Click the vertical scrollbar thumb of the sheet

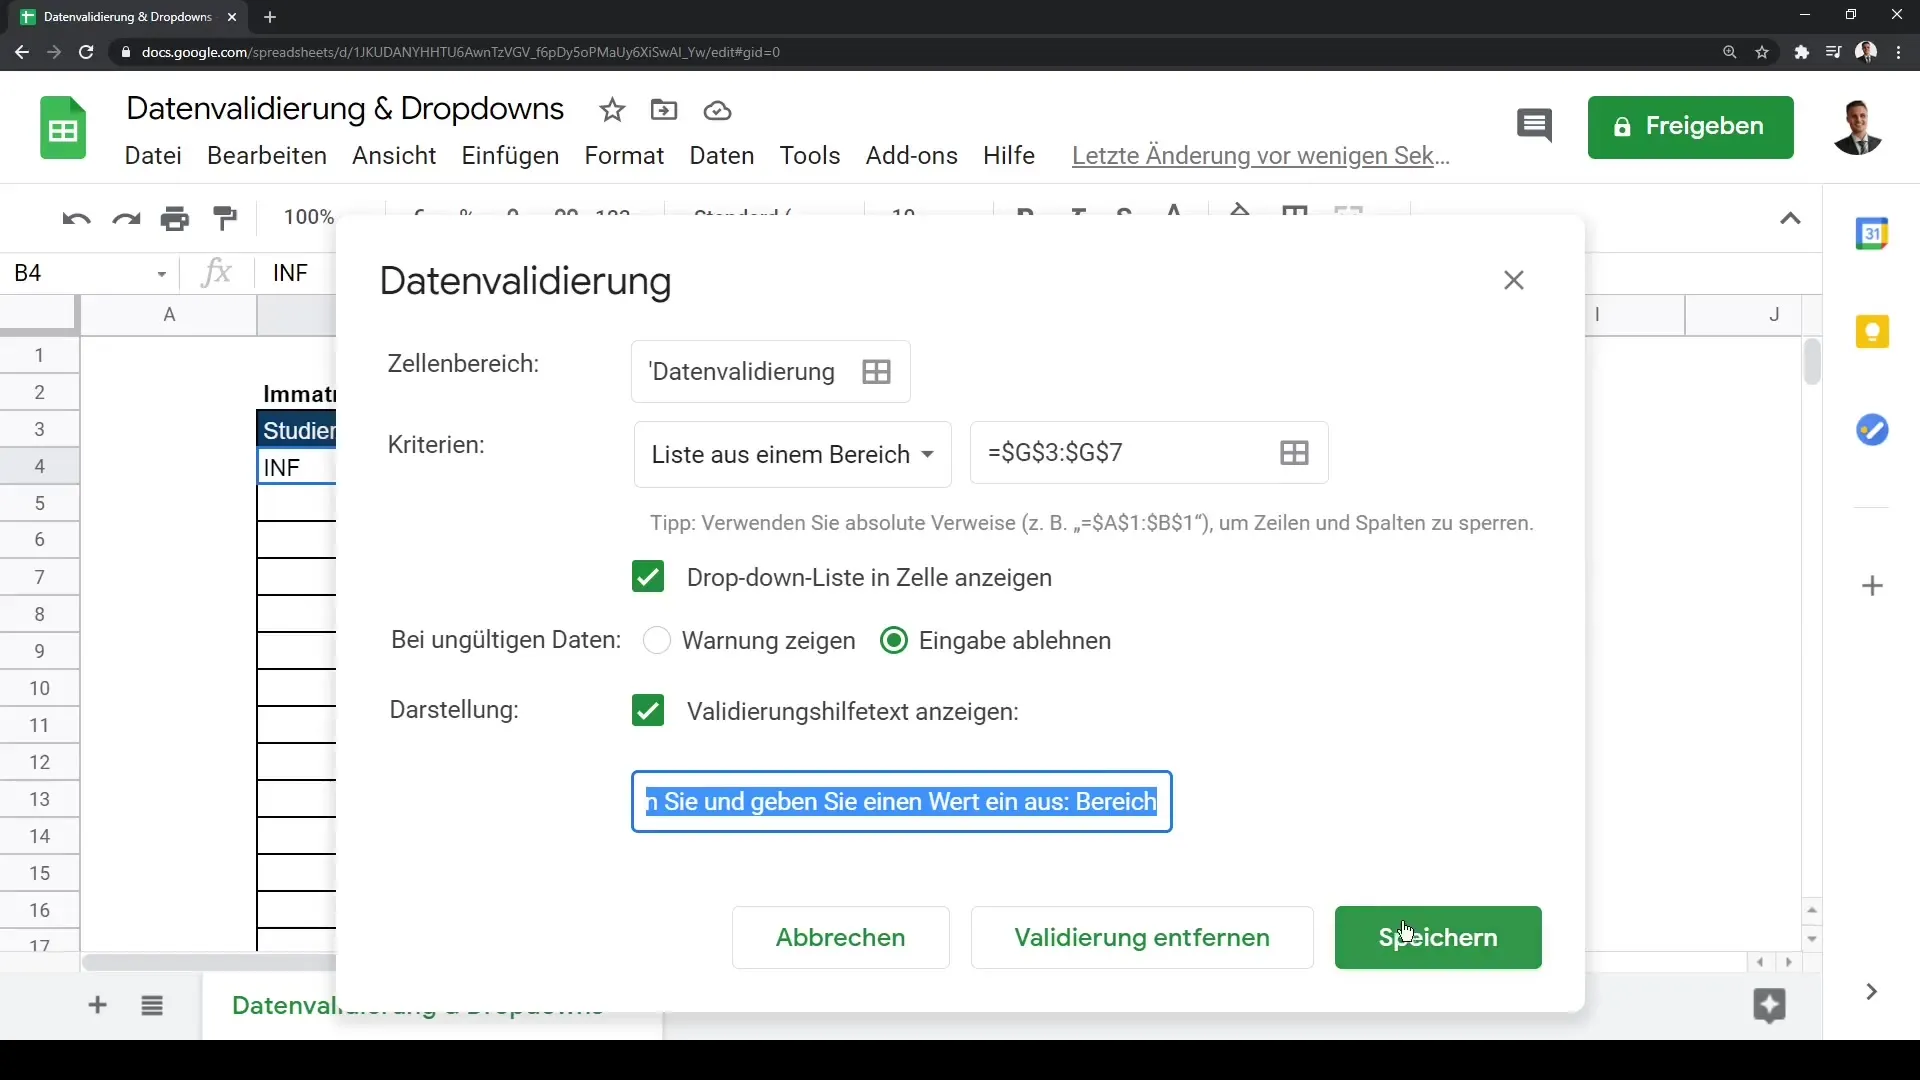[1812, 362]
